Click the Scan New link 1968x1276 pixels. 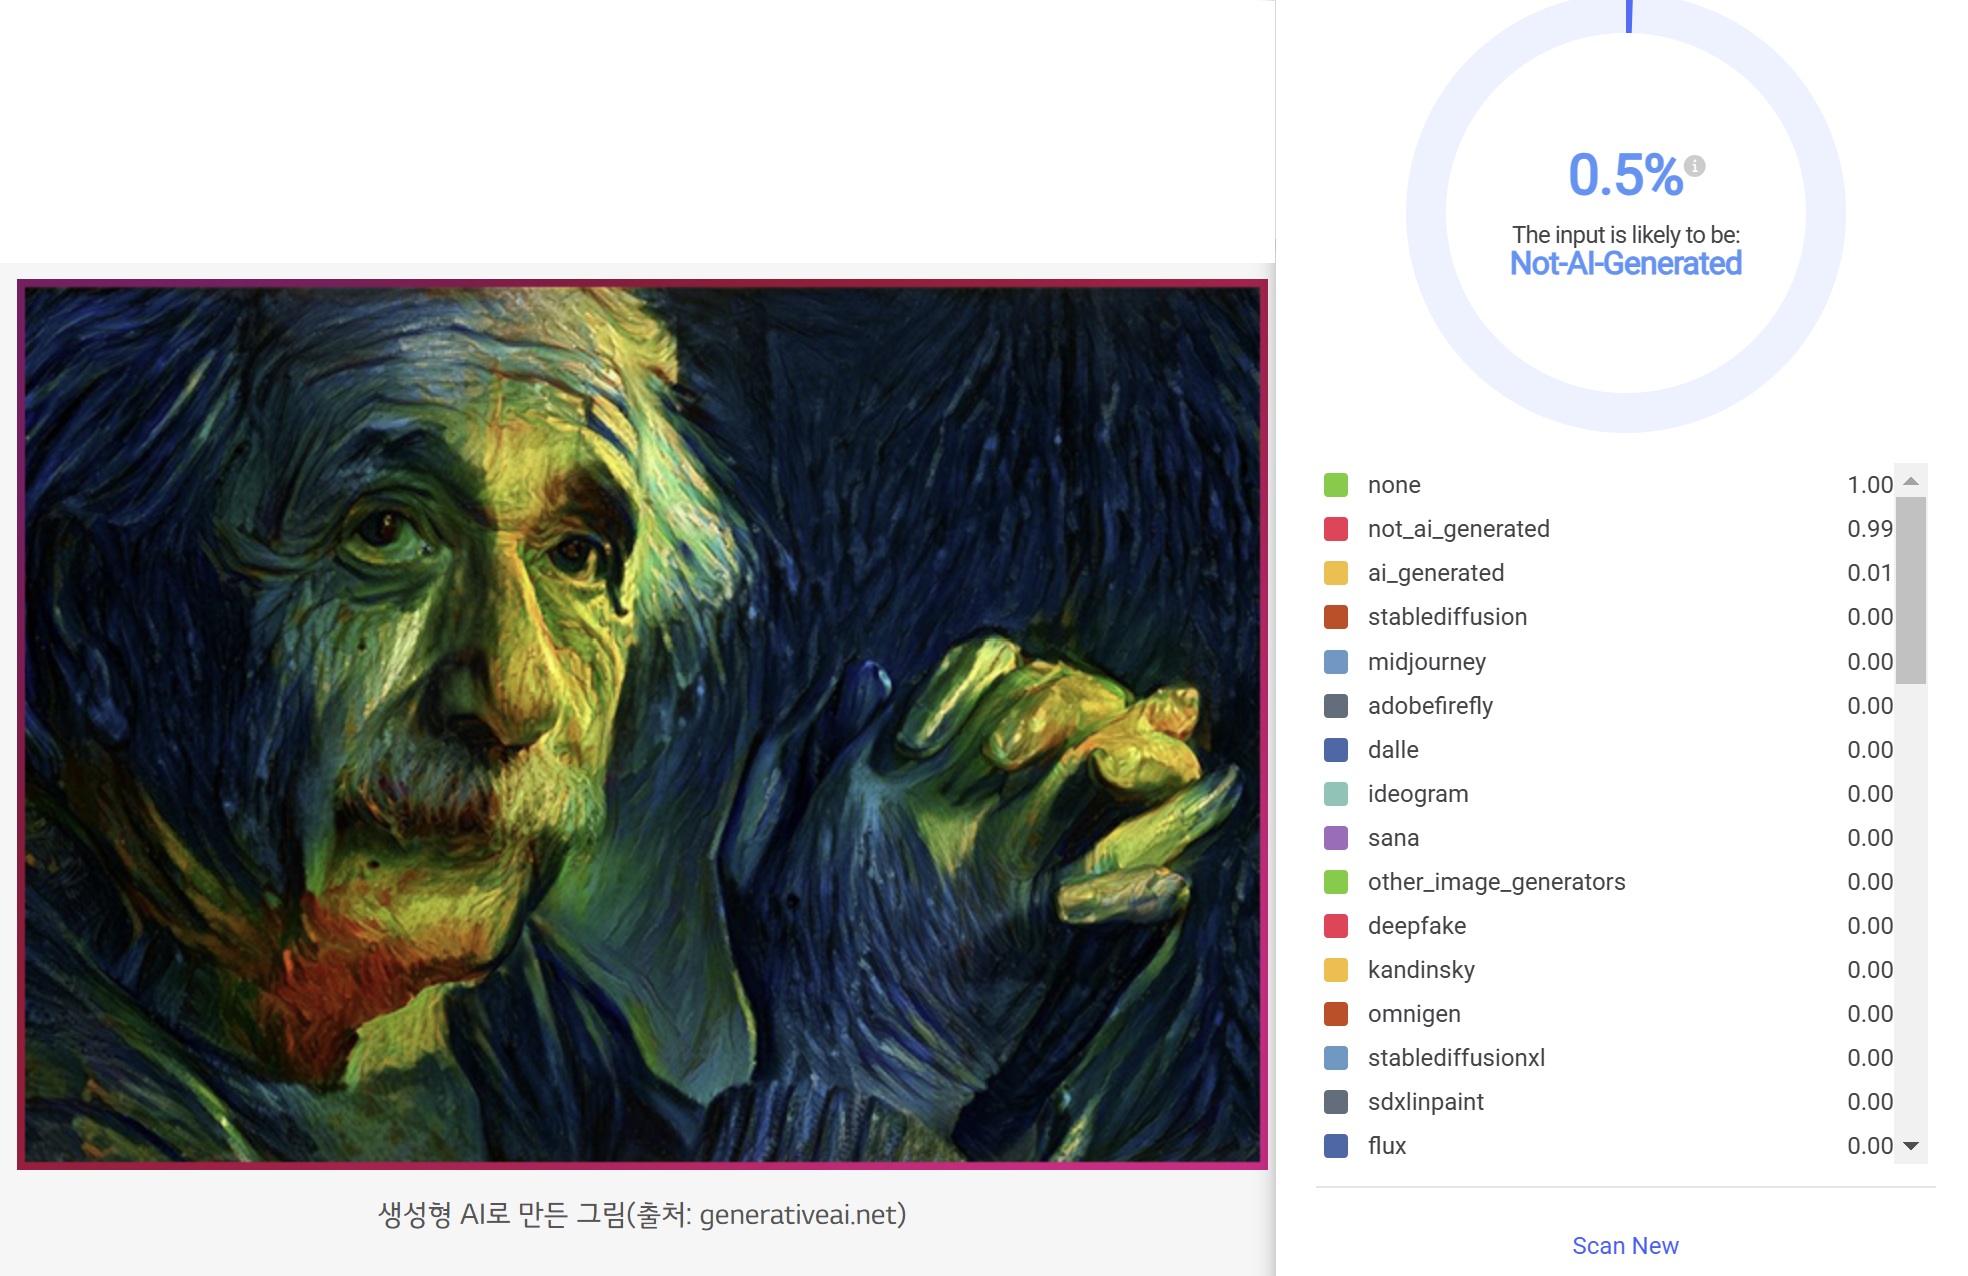click(x=1625, y=1246)
